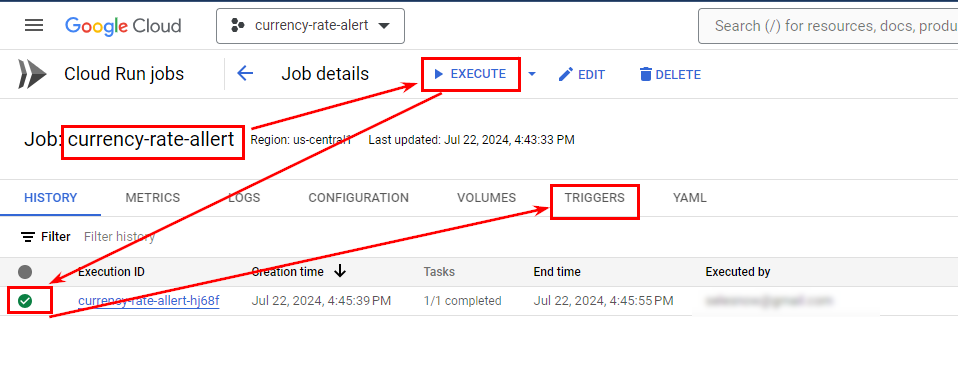Go back with the left arrow icon
Image resolution: width=958 pixels, height=385 pixels.
(245, 74)
